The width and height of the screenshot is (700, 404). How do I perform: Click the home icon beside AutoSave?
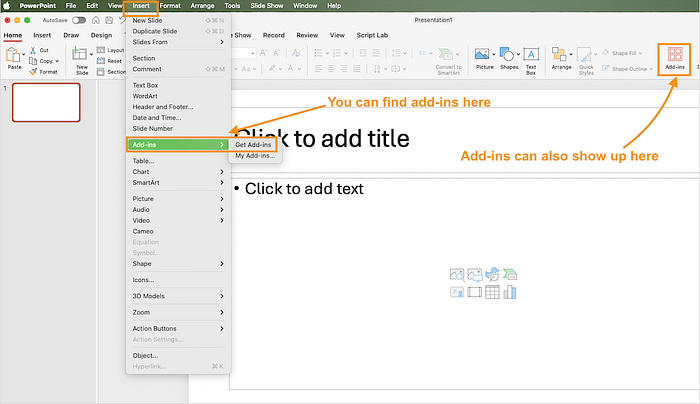96,20
